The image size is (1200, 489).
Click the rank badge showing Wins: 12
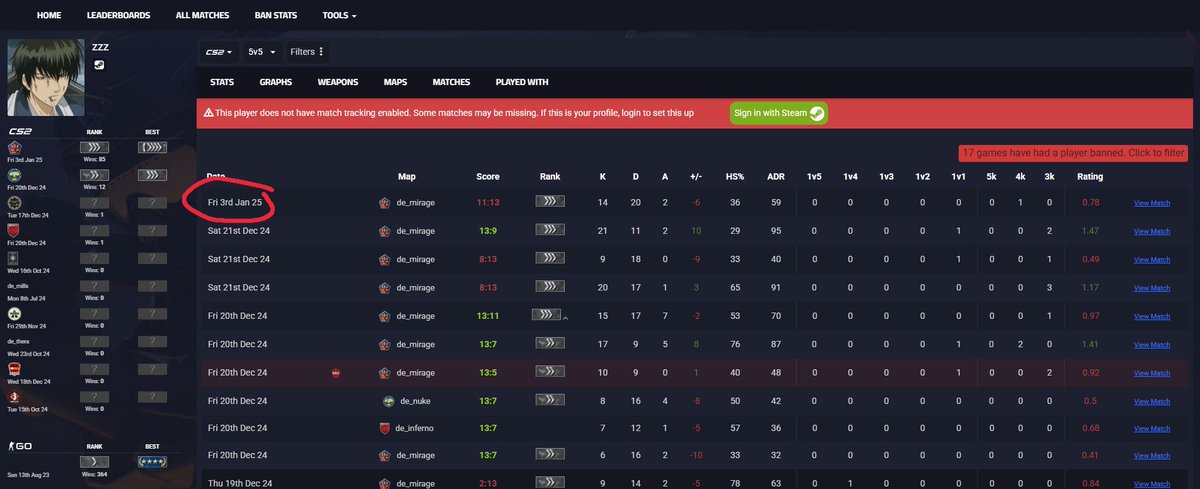[x=95, y=174]
